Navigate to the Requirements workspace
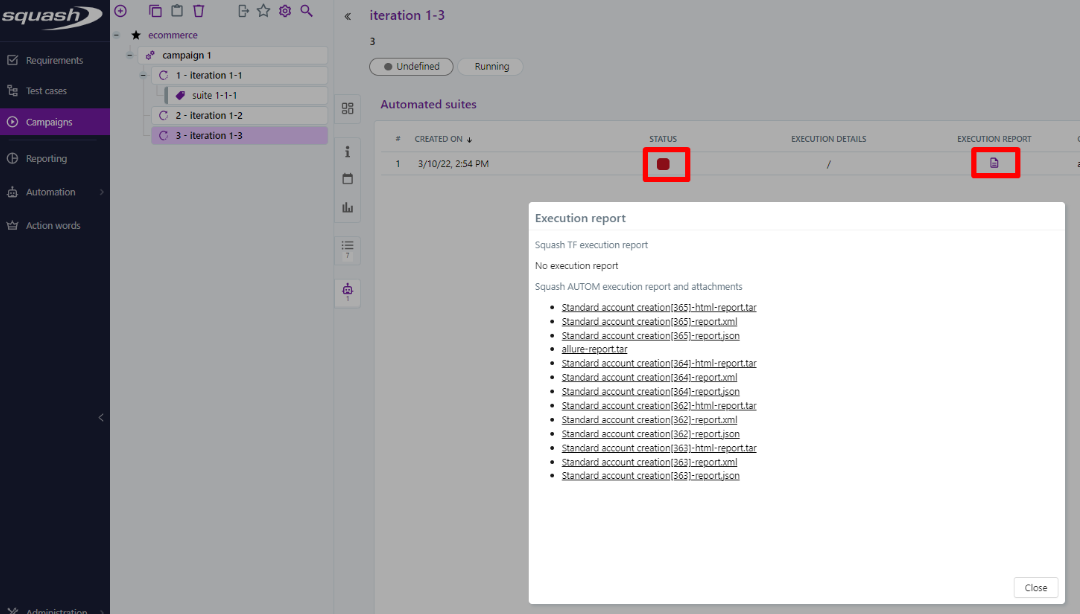Screen dimensions: 1080x614 [55, 59]
